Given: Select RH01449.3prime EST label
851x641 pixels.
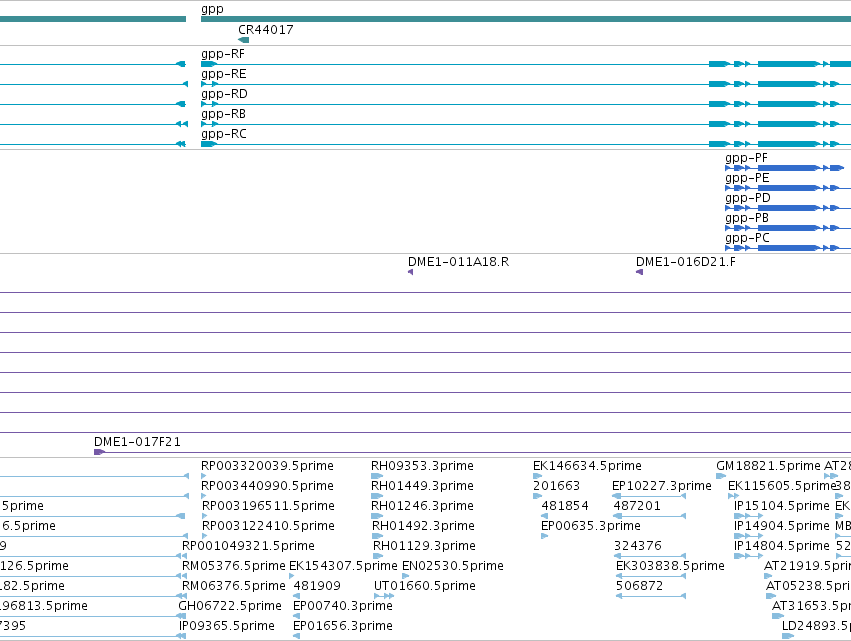Looking at the screenshot, I should 422,486.
